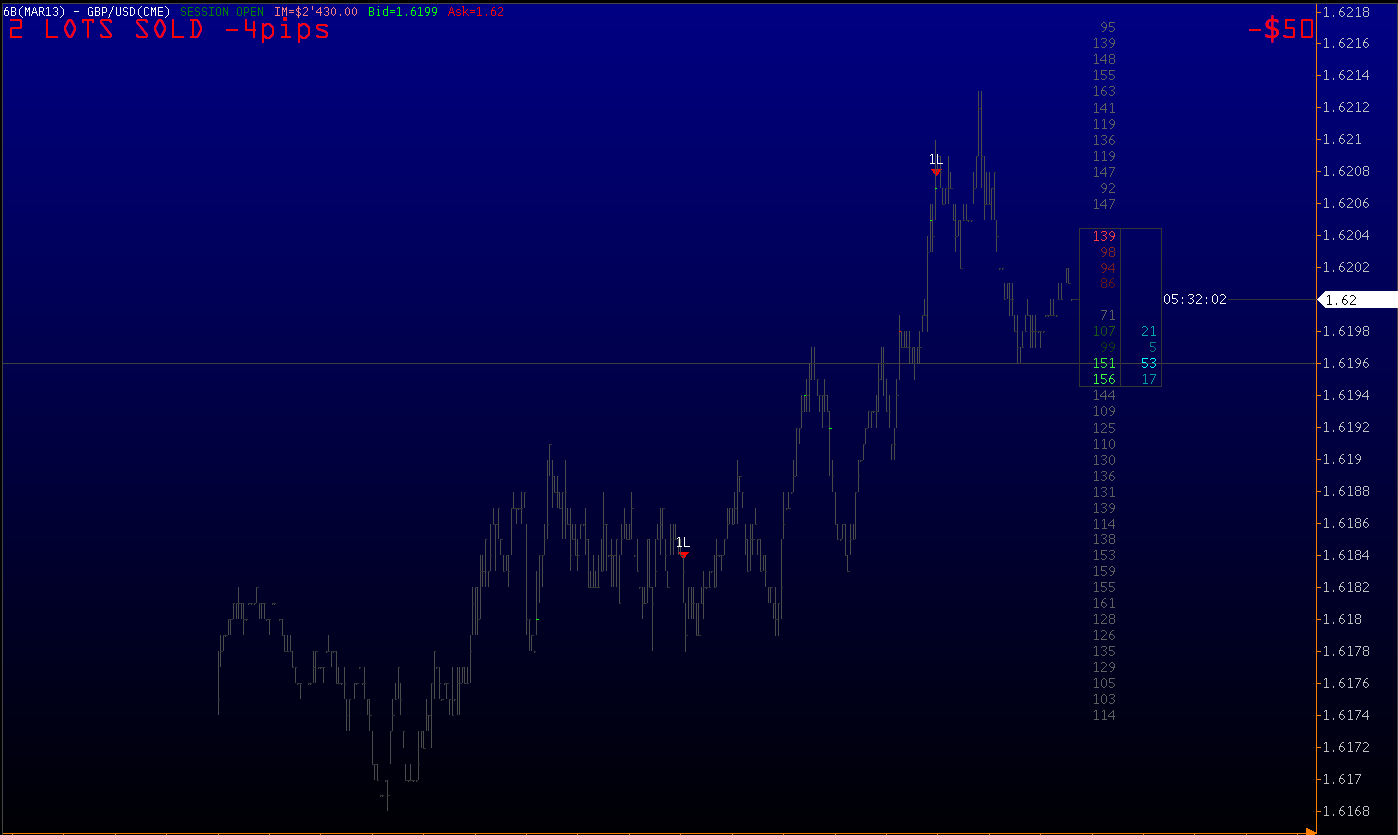Click the 1.619 price axis label
This screenshot has height=835, width=1398.
pyautogui.click(x=1342, y=460)
